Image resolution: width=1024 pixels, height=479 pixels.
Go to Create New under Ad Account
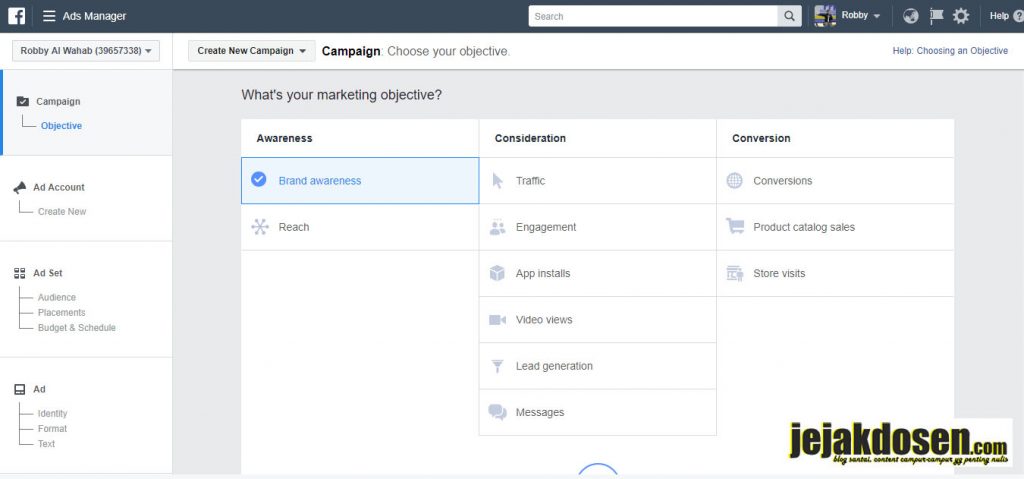[x=61, y=212]
